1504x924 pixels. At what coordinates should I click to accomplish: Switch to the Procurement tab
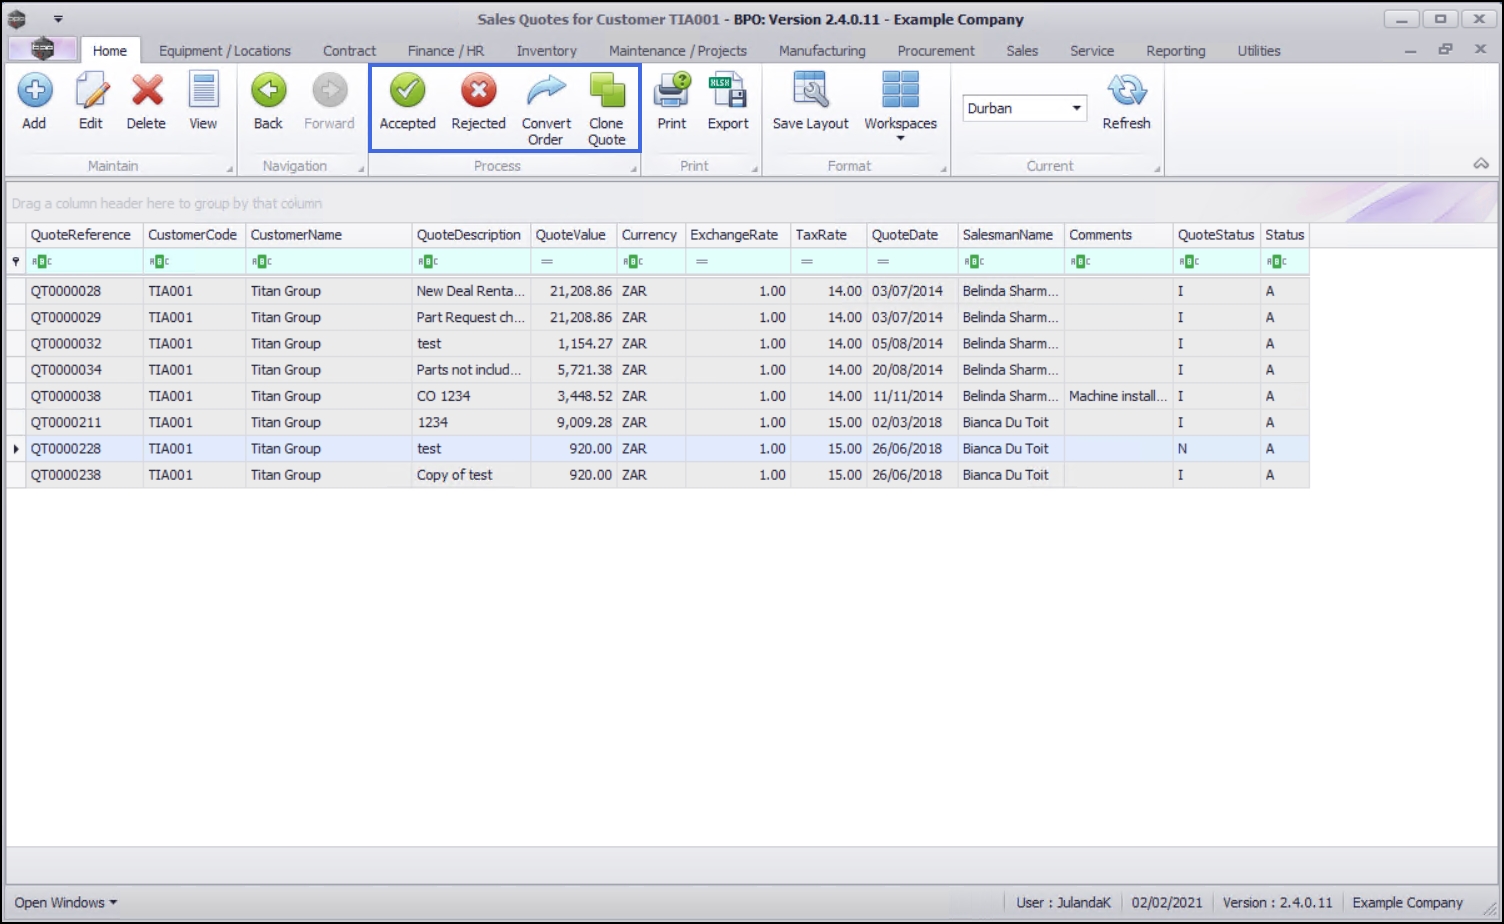936,50
